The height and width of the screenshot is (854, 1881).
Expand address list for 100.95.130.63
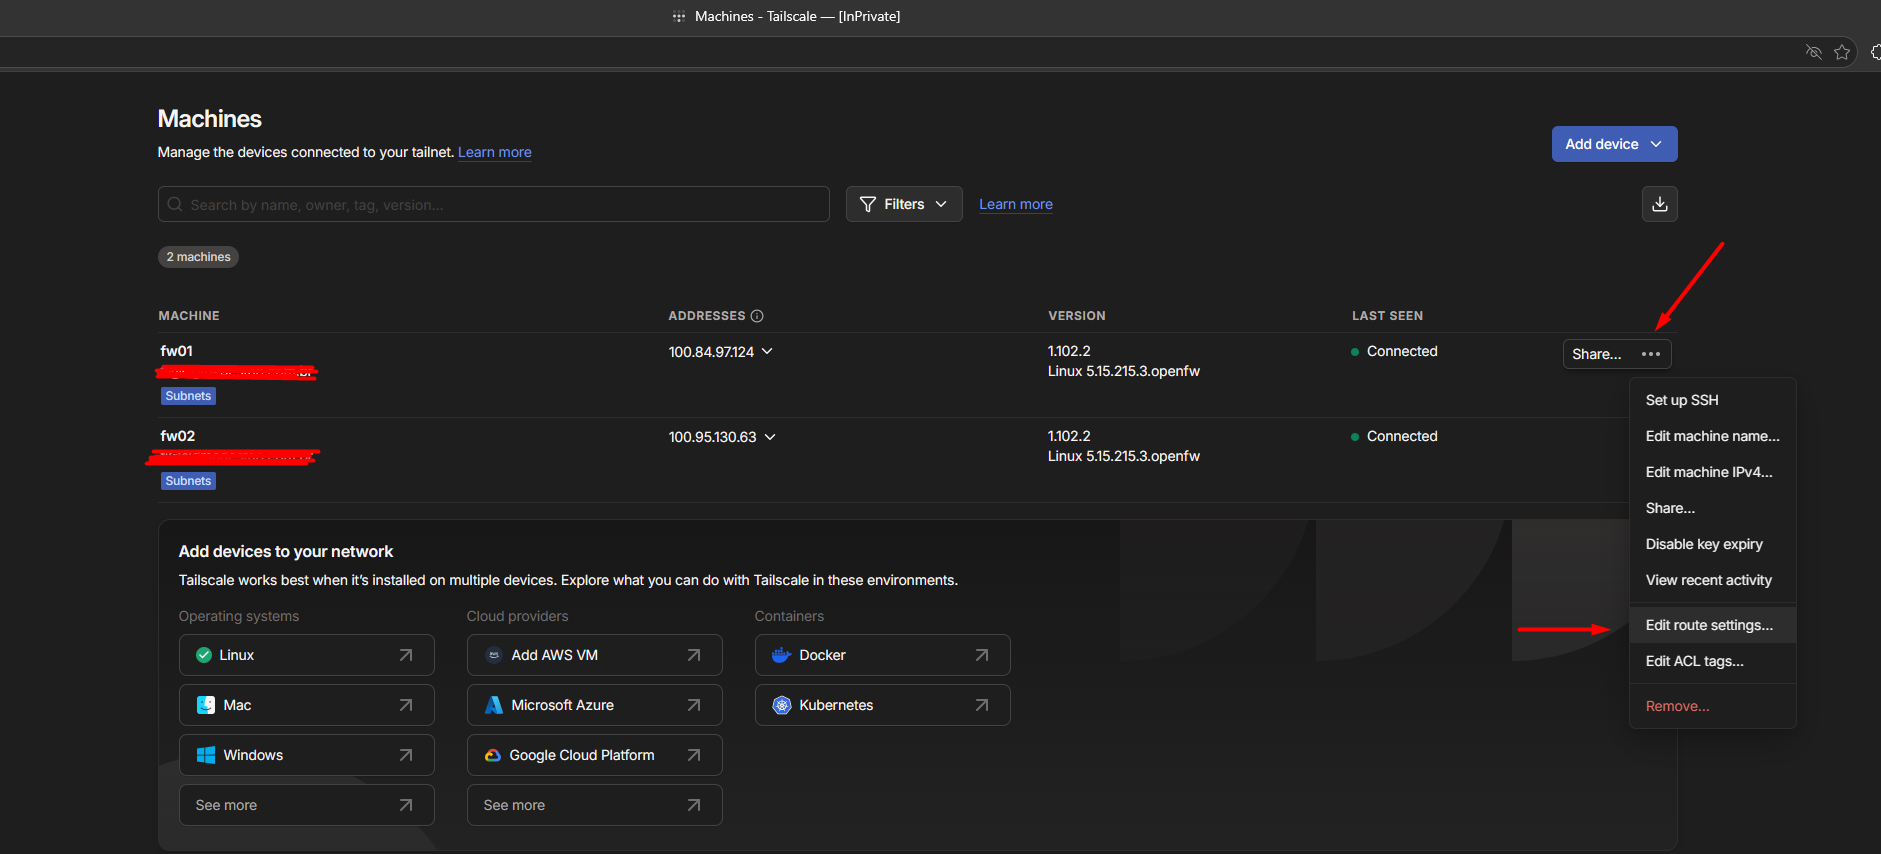pyautogui.click(x=770, y=436)
